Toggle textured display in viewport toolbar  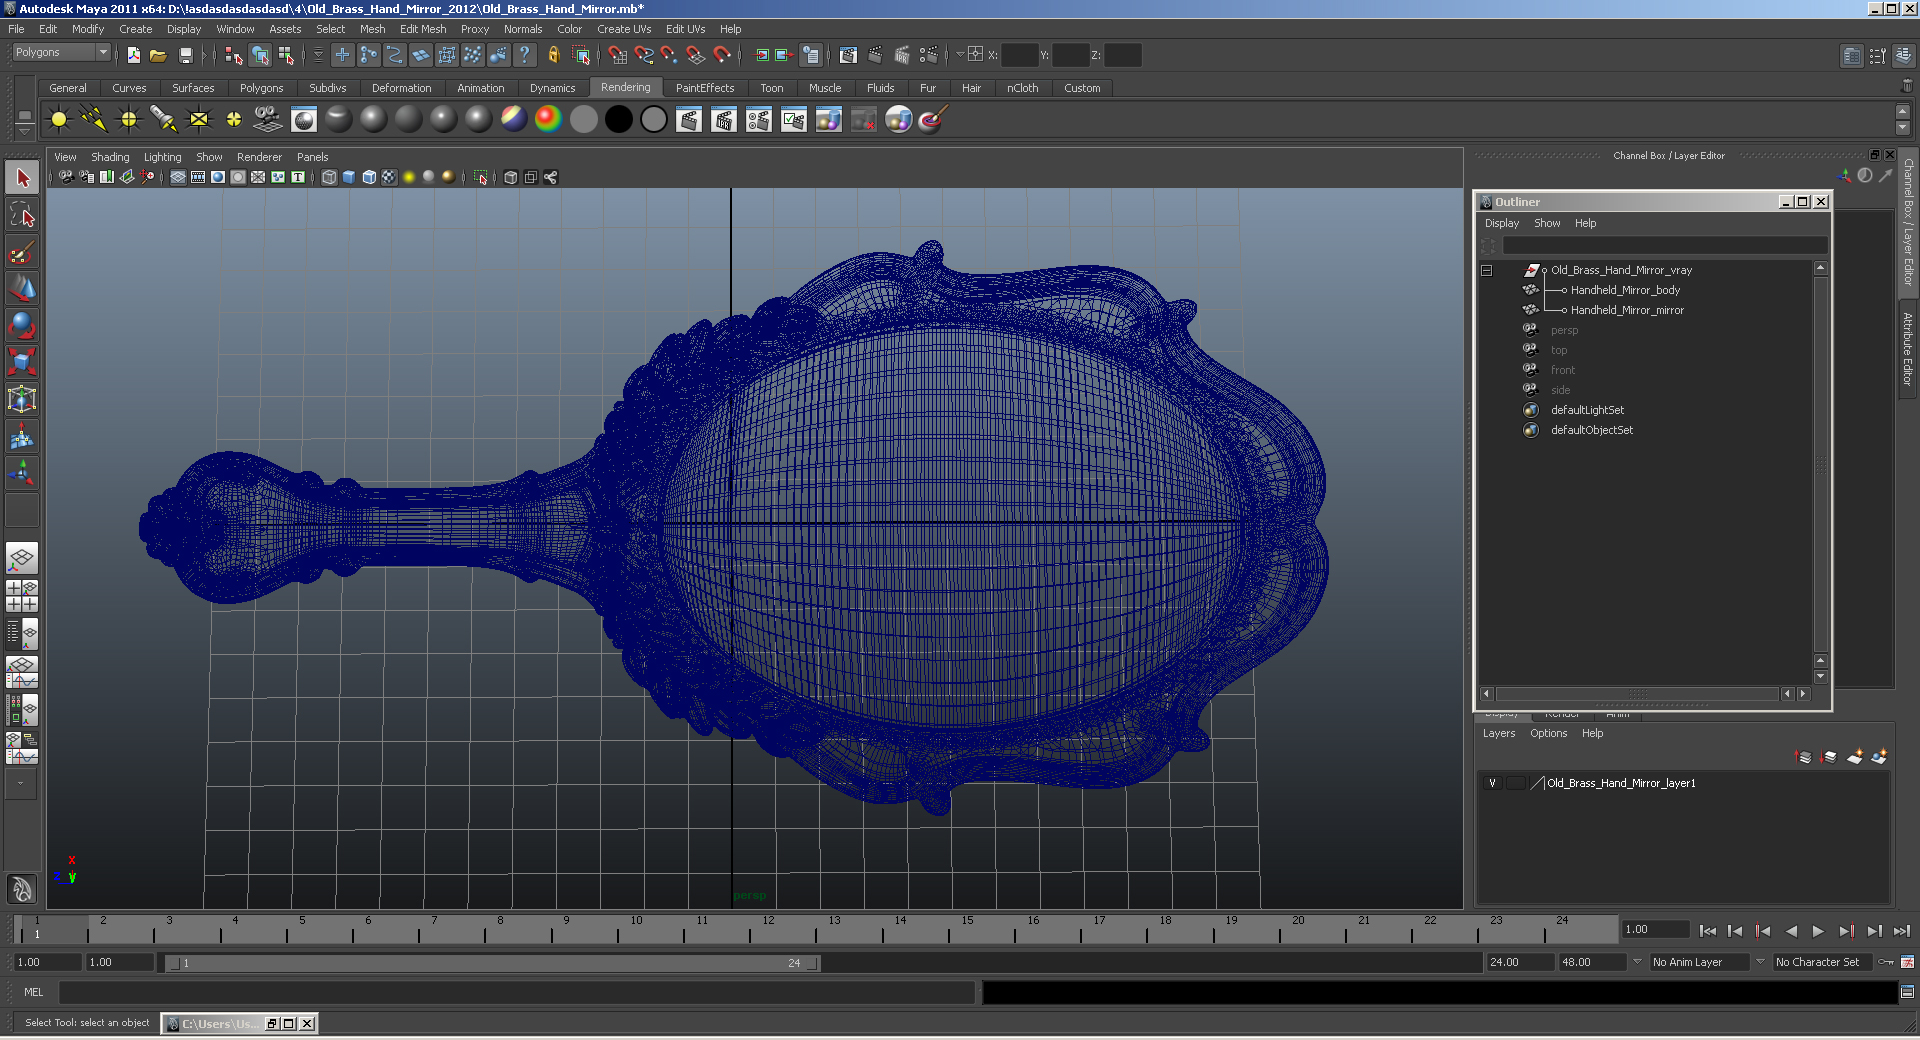[389, 177]
